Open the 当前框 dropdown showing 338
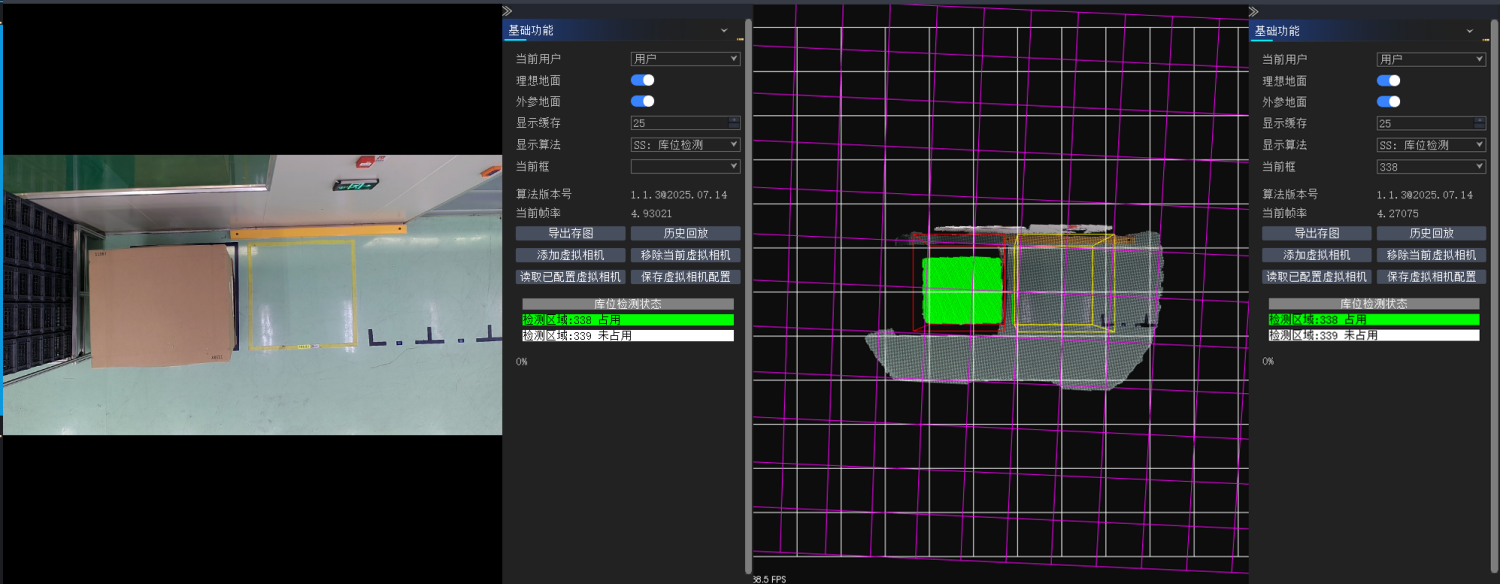Screen dimensions: 1500x584 pos(1431,167)
